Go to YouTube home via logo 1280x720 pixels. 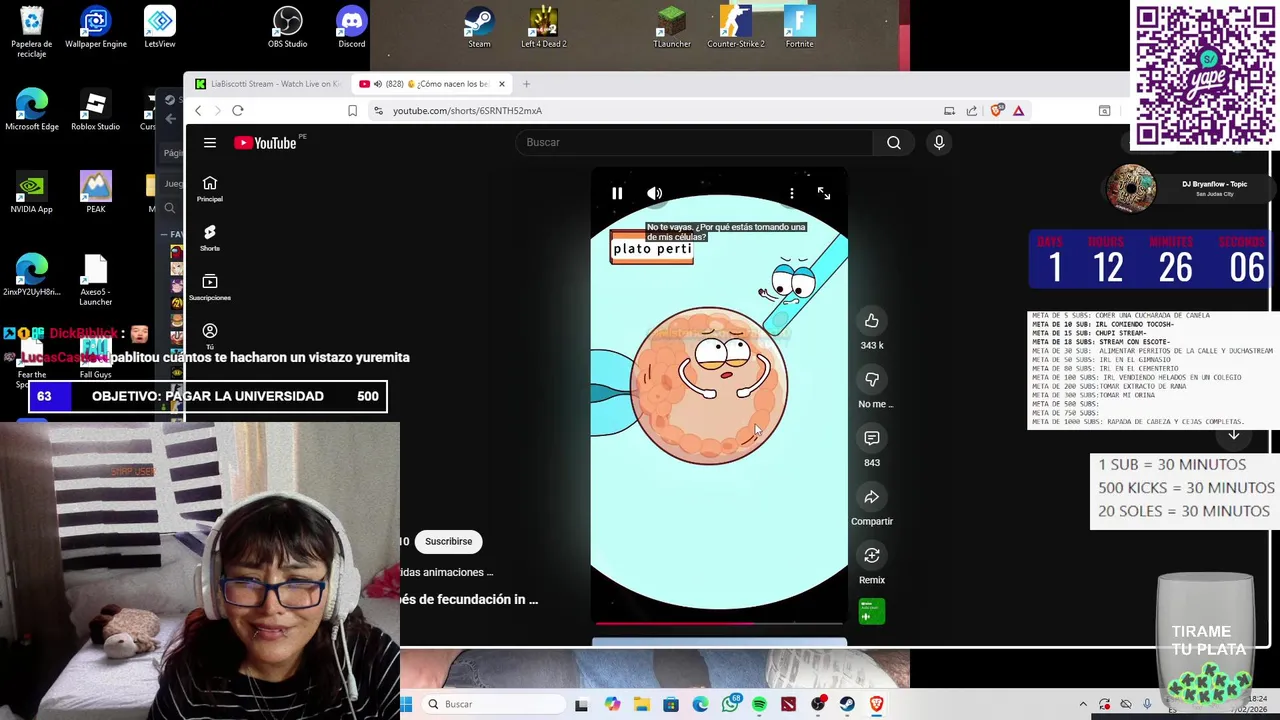coord(266,143)
